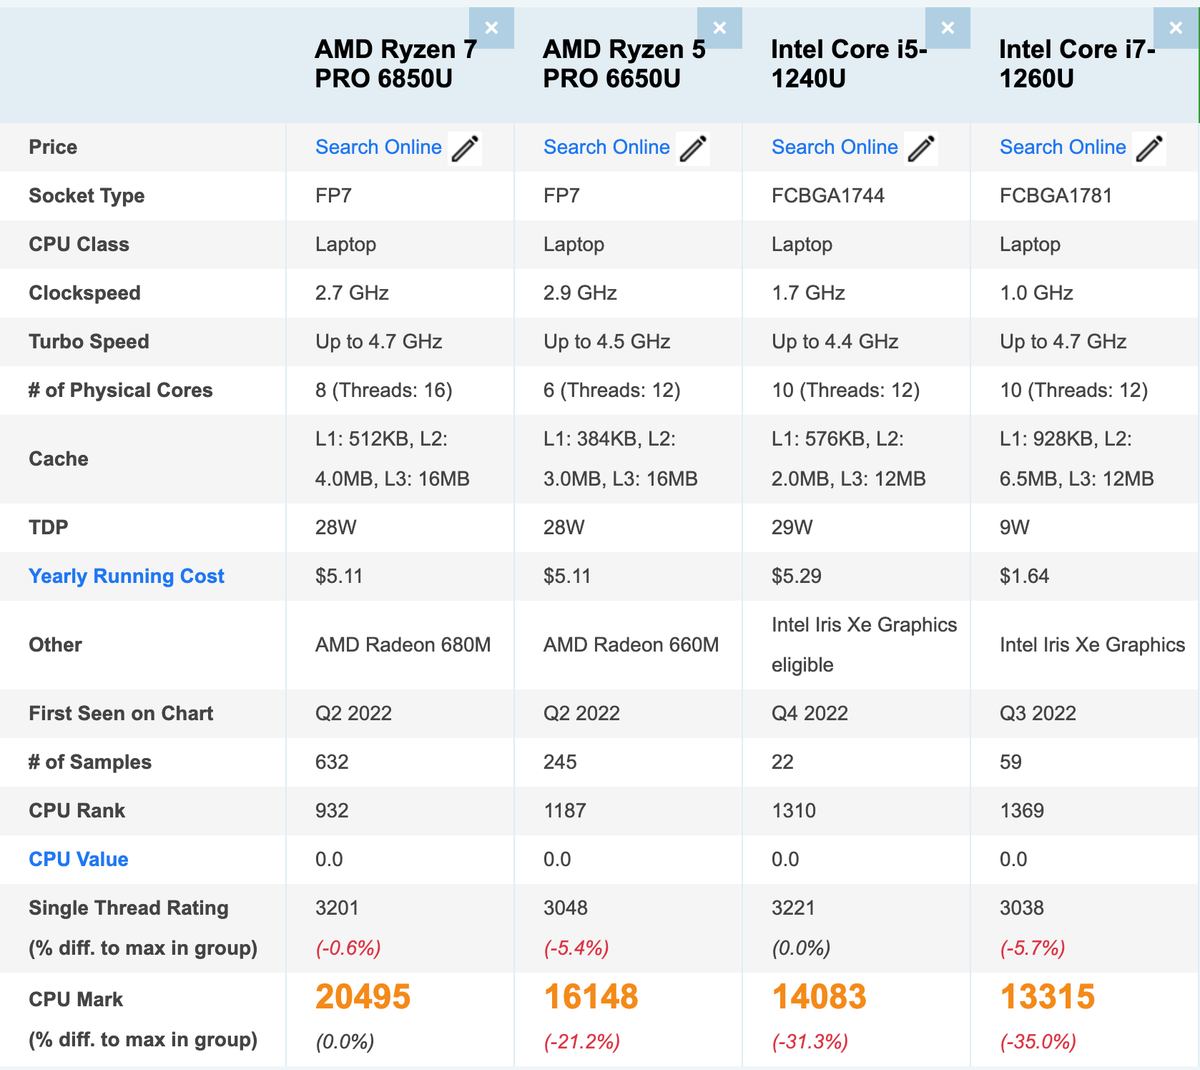Edit the price for AMD Ryzen 5 PRO 6650U
This screenshot has width=1200, height=1070.
[x=695, y=148]
